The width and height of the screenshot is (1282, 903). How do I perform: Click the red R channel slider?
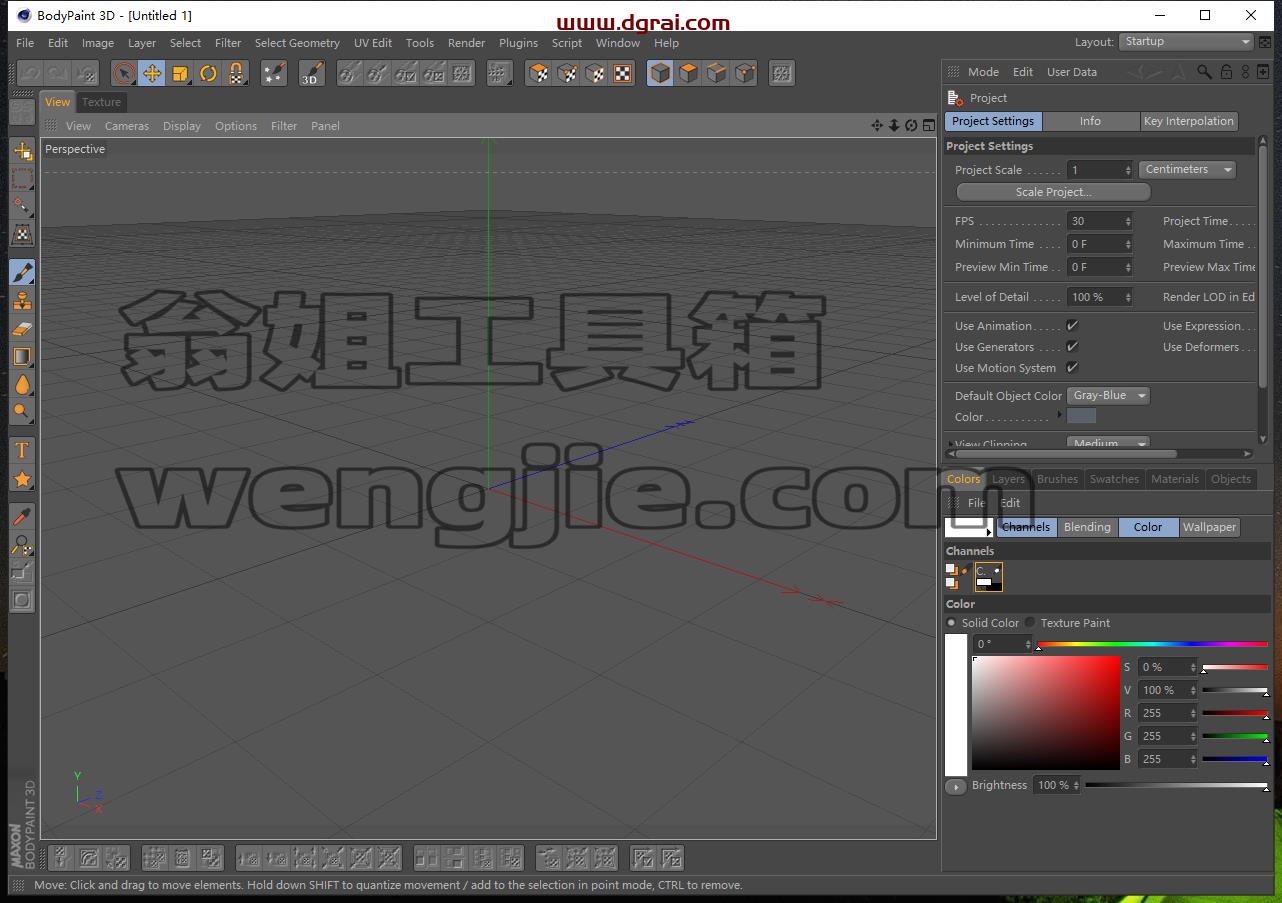1235,713
